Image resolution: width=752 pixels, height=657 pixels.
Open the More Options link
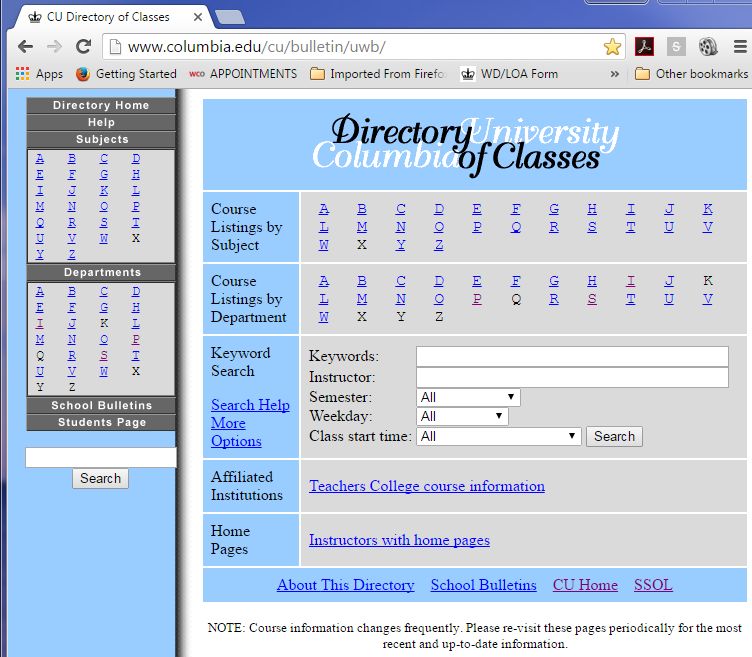tap(236, 432)
